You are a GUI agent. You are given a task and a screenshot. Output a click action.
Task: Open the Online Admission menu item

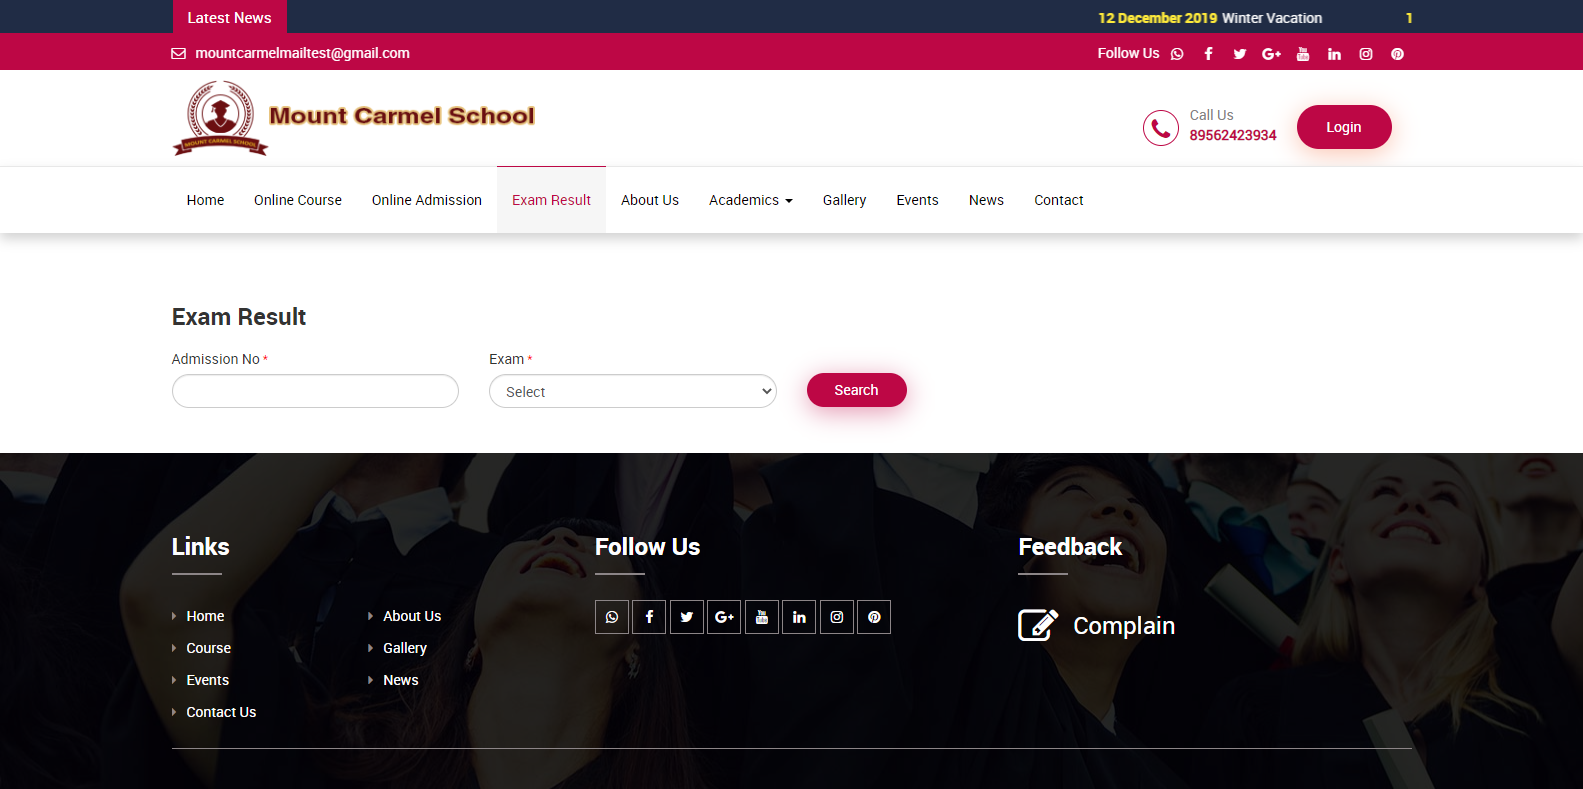point(427,200)
